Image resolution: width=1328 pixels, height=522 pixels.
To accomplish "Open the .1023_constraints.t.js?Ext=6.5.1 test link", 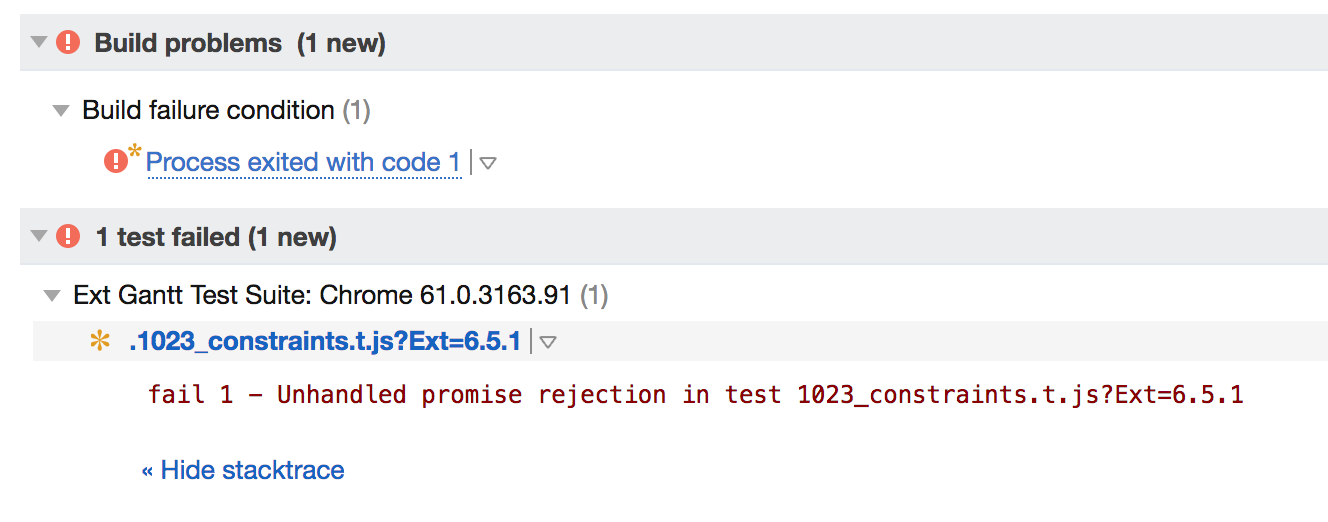I will click(325, 342).
